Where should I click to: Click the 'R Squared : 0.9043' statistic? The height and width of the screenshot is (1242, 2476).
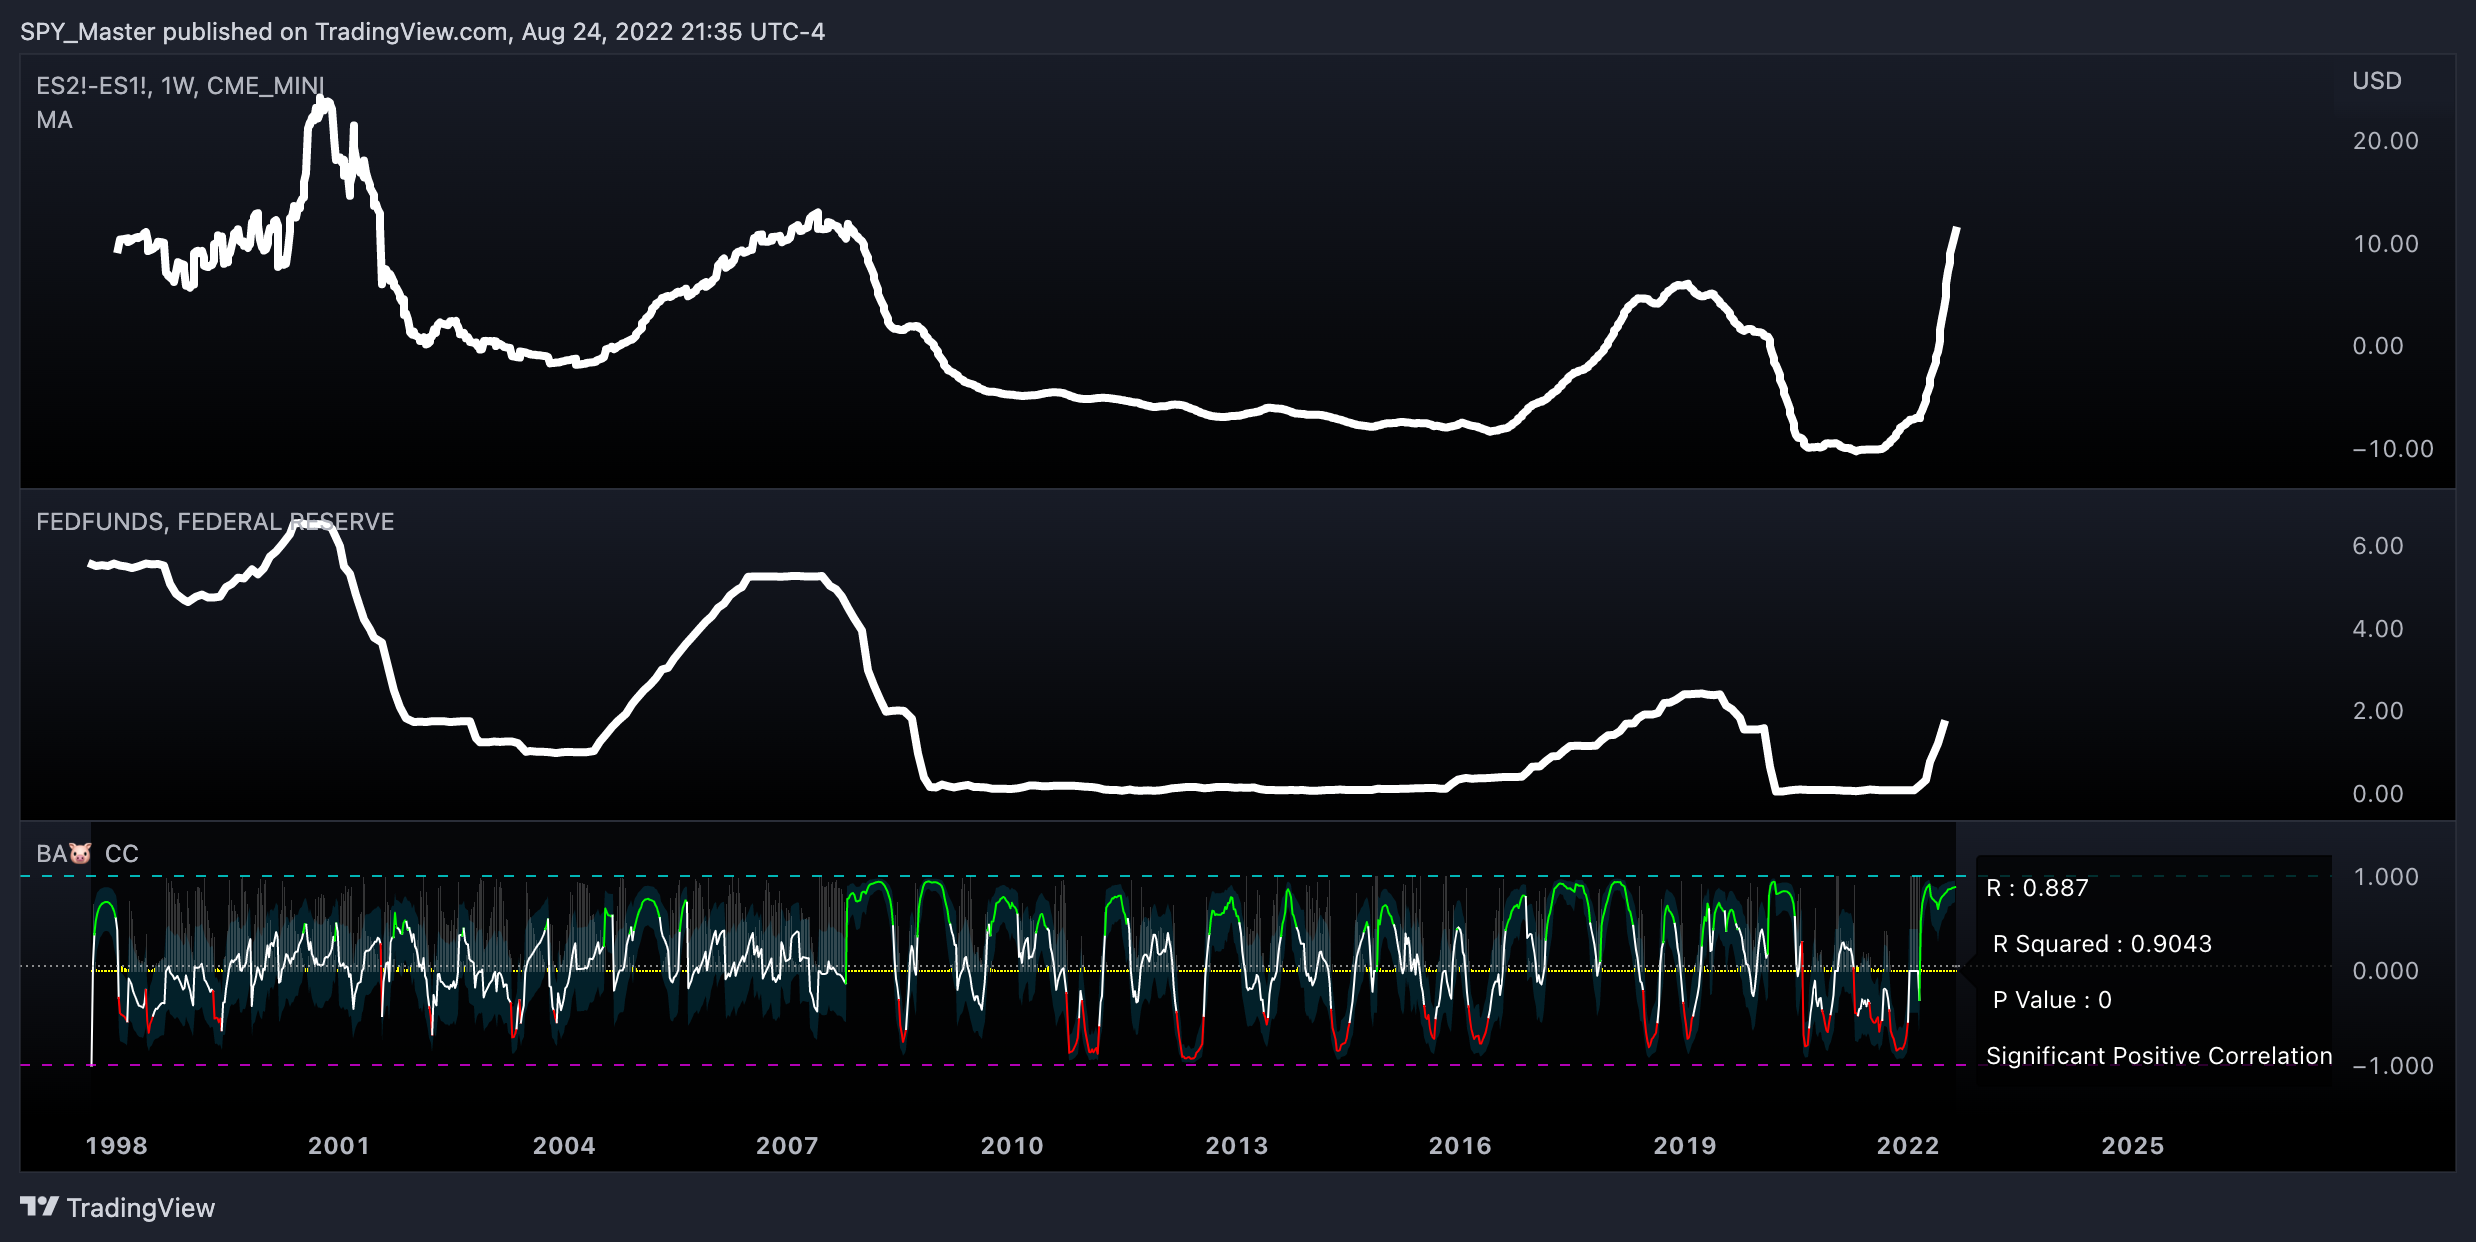point(2102,944)
